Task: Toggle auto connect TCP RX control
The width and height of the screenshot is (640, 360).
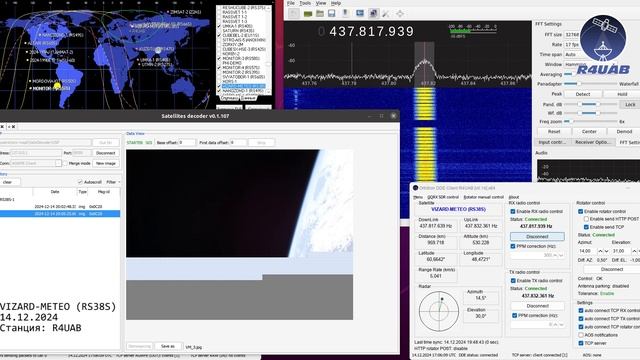Action: 580,311
